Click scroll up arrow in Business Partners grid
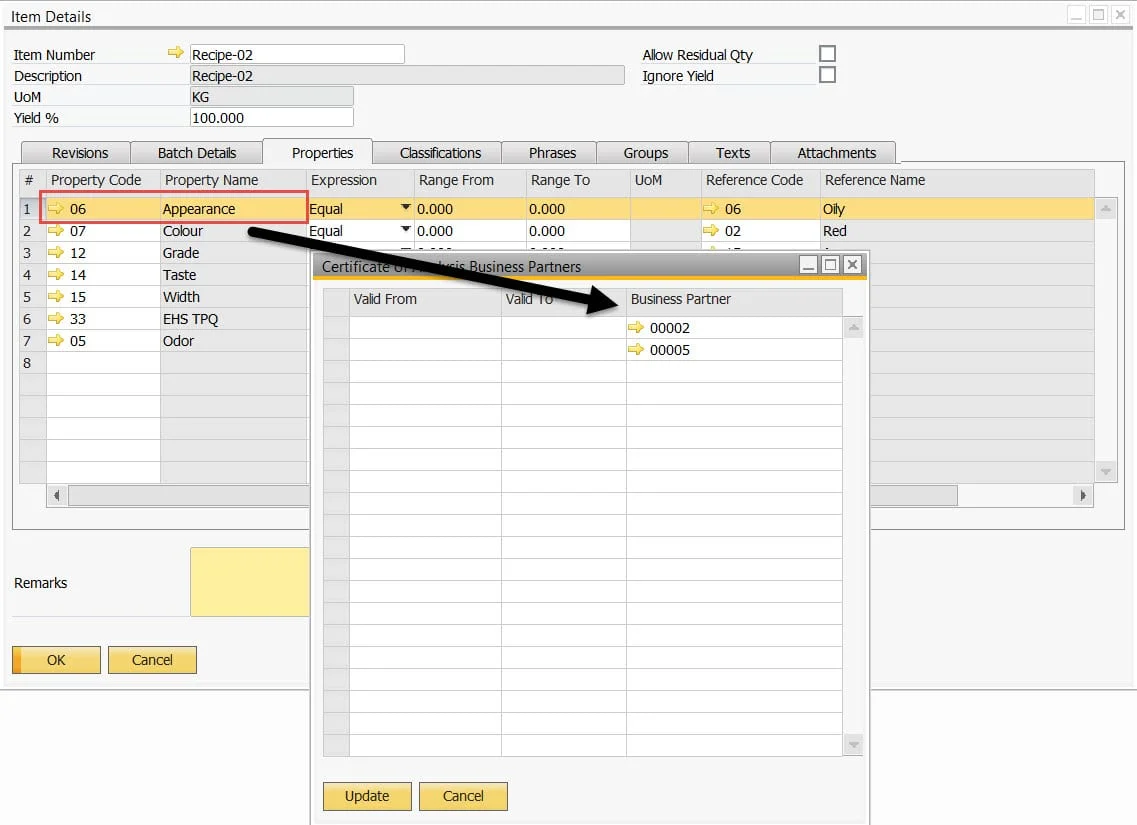 (x=853, y=328)
